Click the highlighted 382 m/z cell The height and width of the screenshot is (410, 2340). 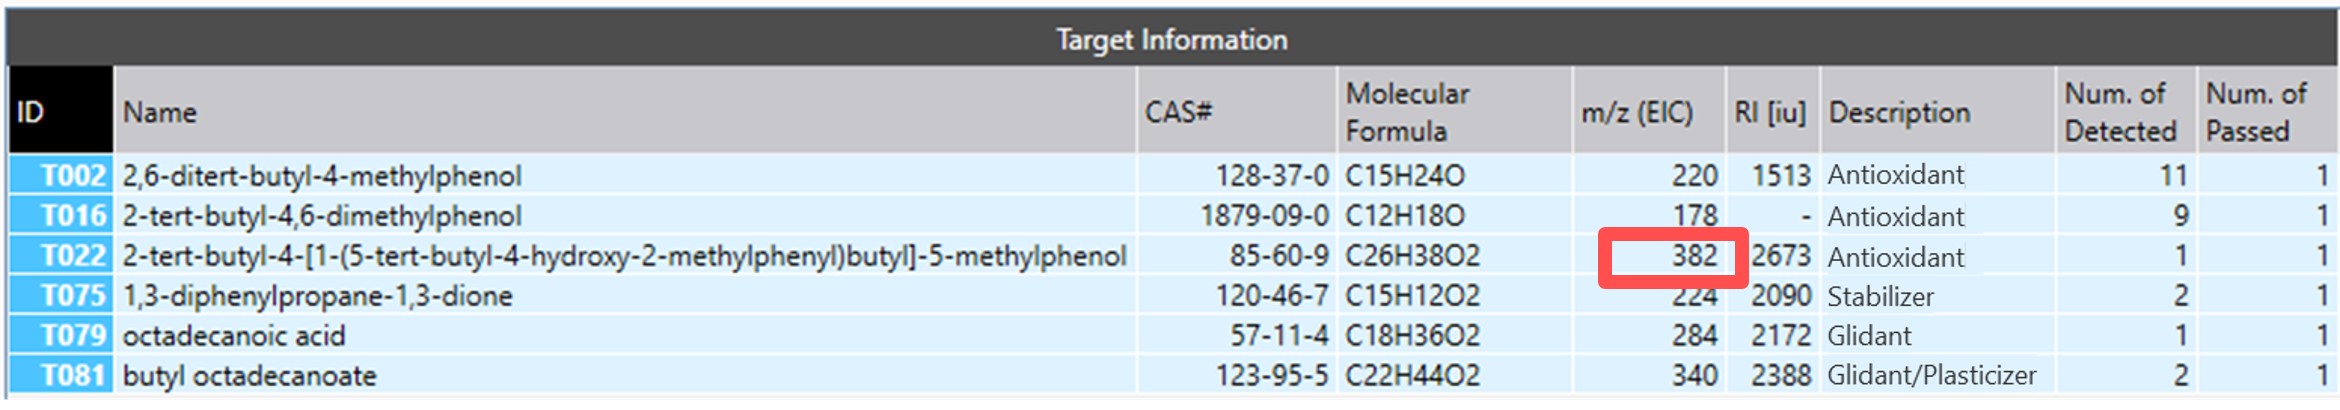pos(1673,257)
